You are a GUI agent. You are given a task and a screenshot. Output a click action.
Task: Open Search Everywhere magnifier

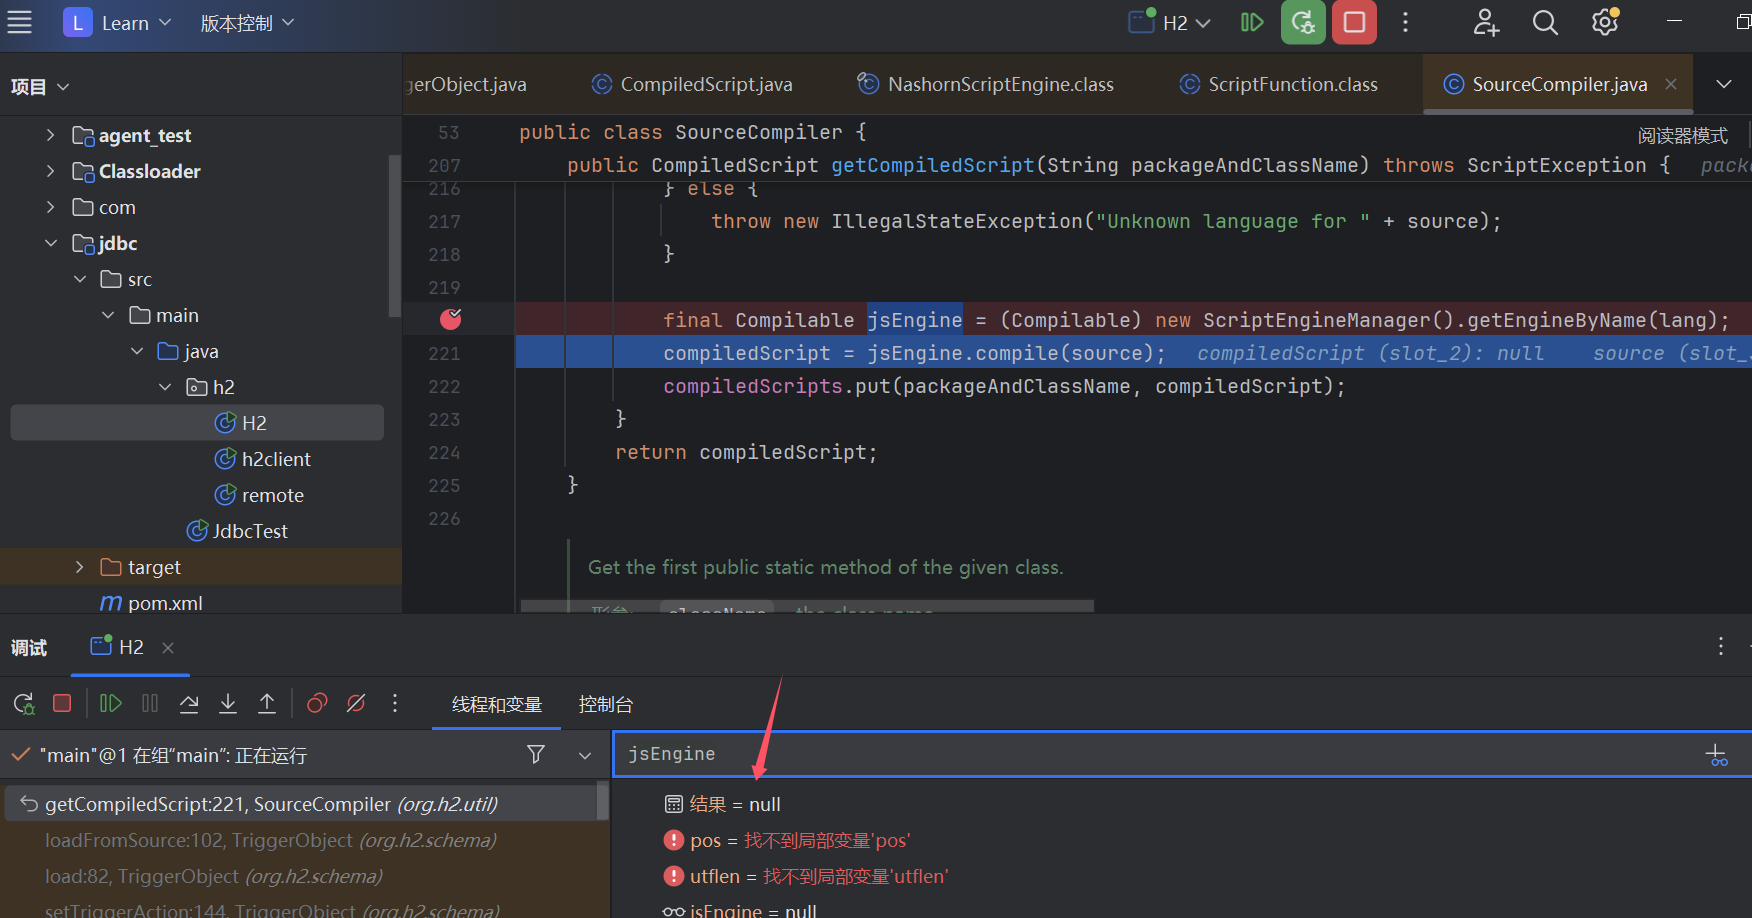tap(1545, 22)
